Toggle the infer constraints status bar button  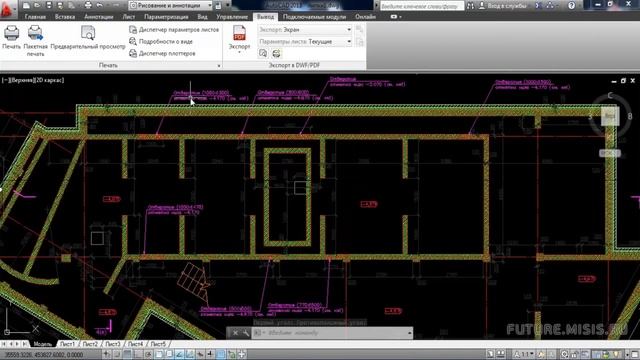point(106,354)
